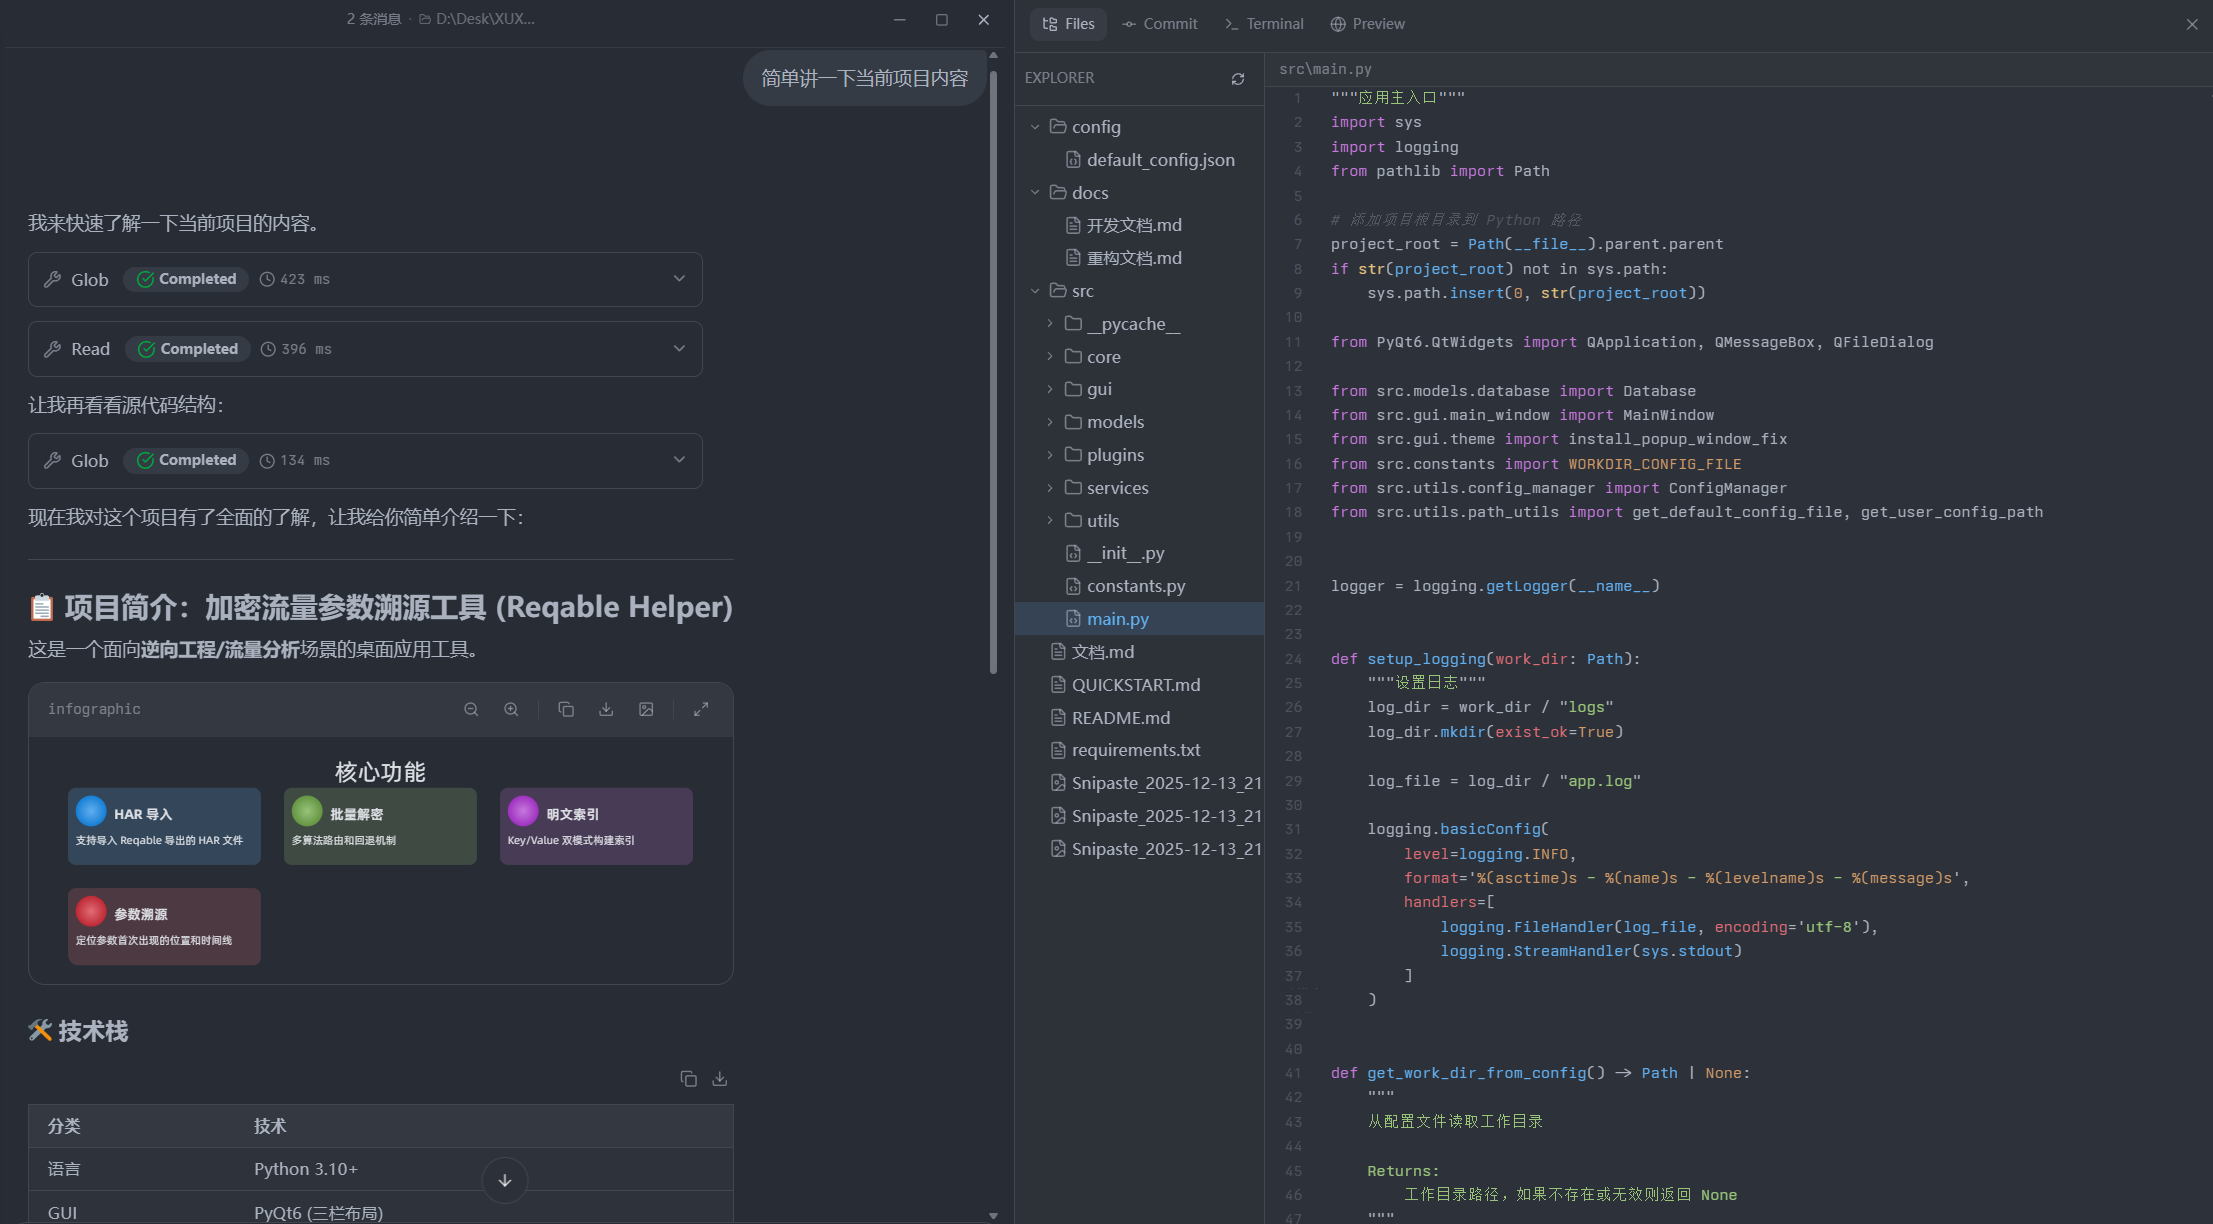Click the scroll-to-bottom arrow button in the chat
The image size is (2213, 1224).
[505, 1180]
